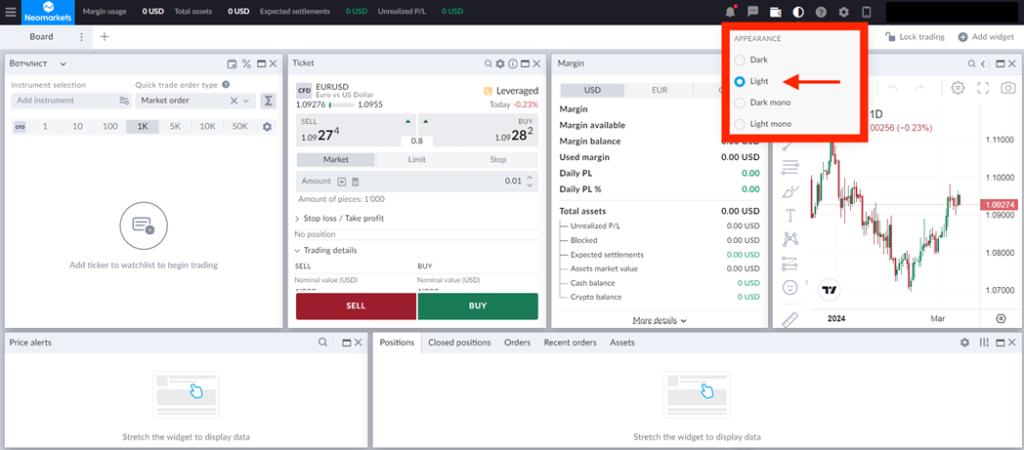Expand More details in Margin widget

point(660,321)
